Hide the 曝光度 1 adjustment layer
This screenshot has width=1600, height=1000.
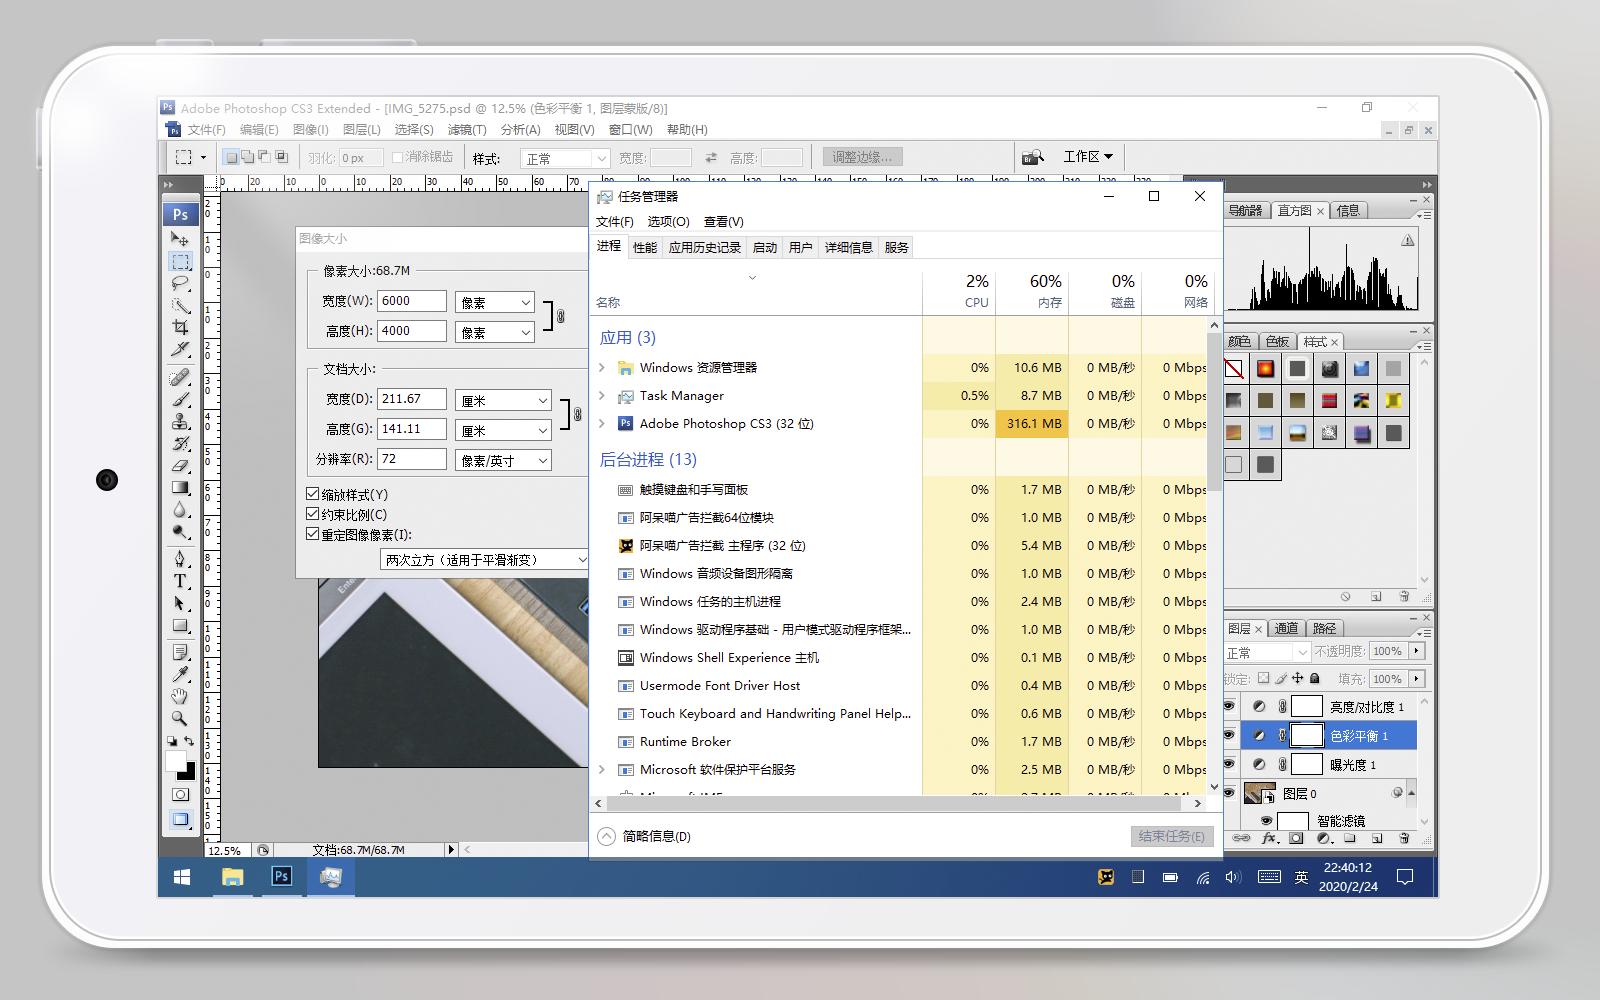(1228, 764)
